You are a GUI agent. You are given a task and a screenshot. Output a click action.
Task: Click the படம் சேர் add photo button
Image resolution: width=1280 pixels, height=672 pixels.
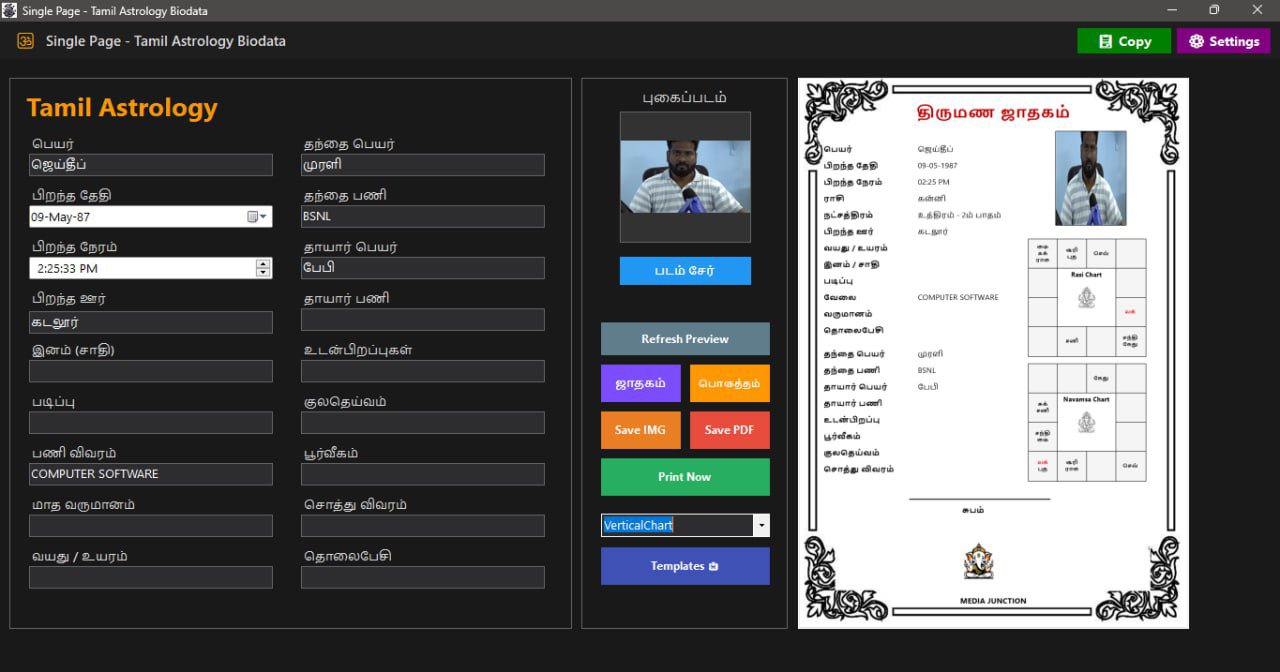pos(685,271)
